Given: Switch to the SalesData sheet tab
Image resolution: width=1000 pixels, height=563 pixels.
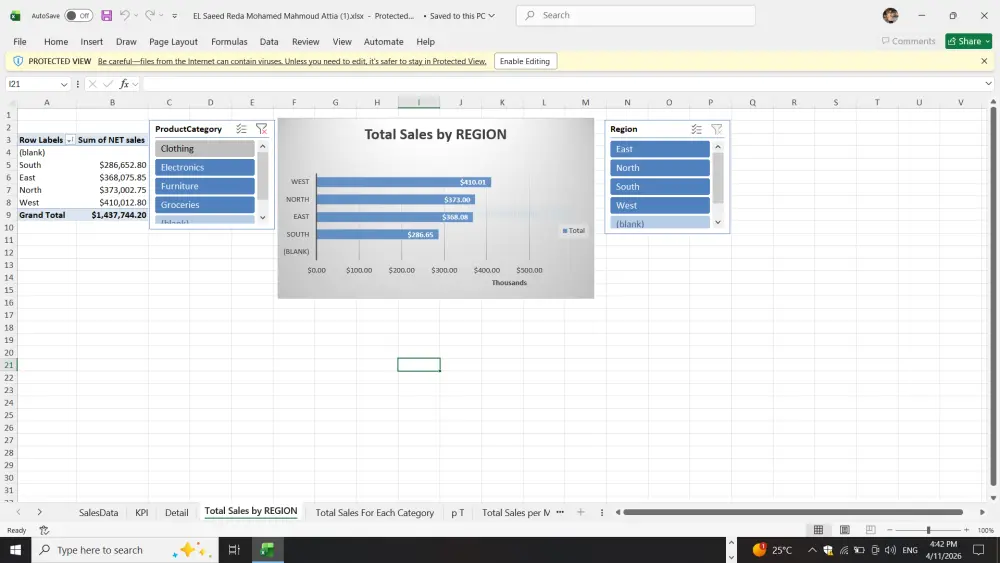Looking at the screenshot, I should 98,513.
